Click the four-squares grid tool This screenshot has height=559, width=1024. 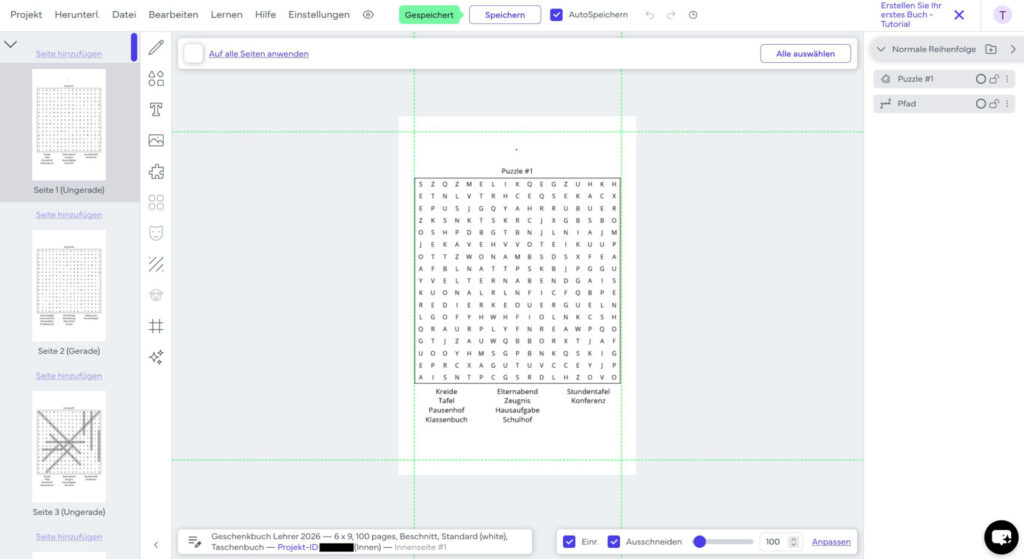coord(156,202)
